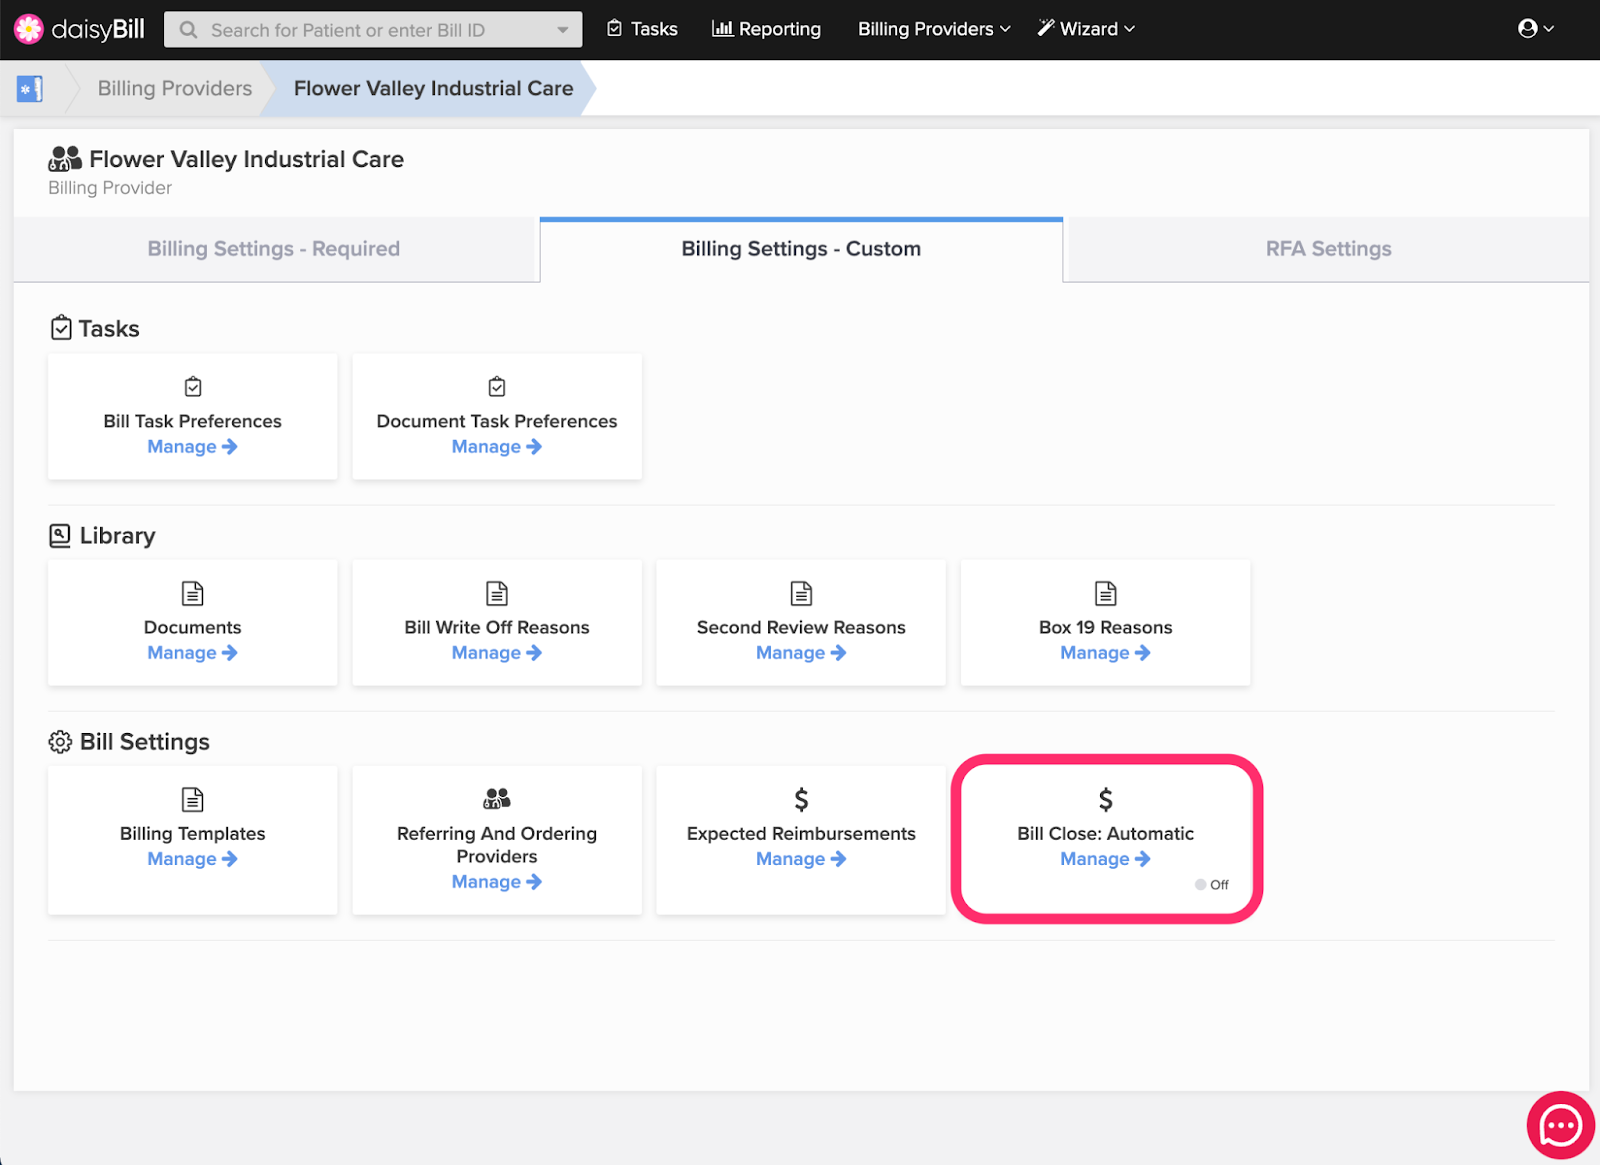Screen dimensions: 1600x1165
Task: Click the Flower Valley provider group icon
Action: coord(65,158)
